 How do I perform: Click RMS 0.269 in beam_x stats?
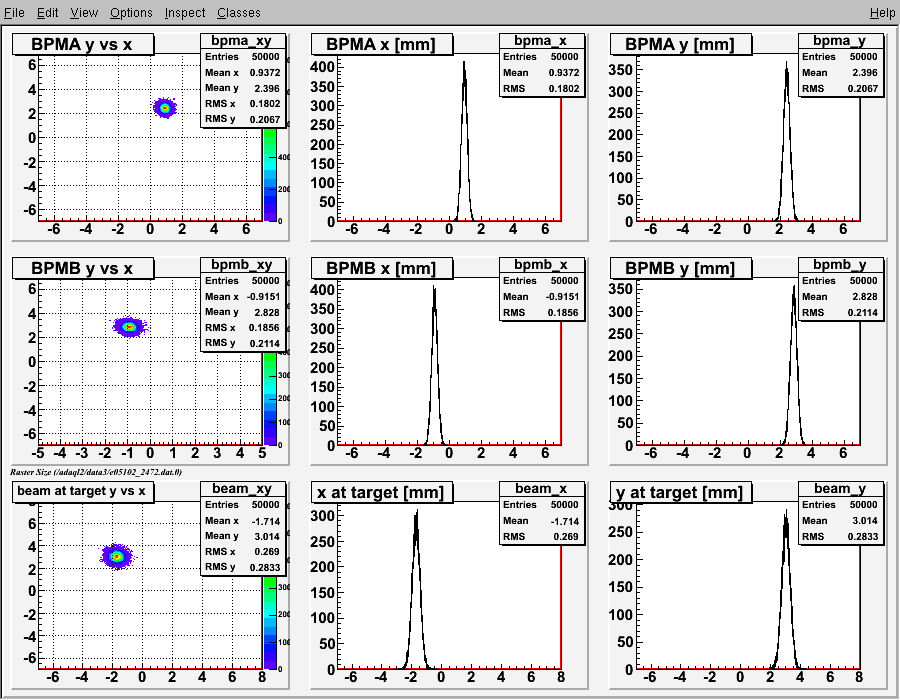coord(541,536)
